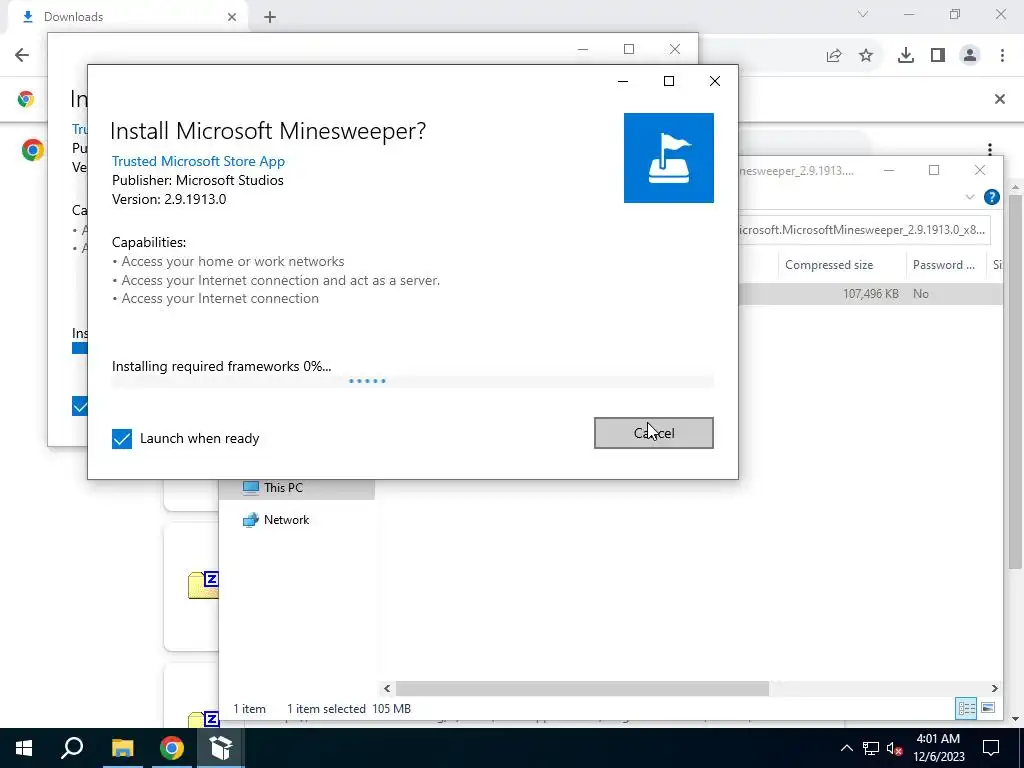1024x768 pixels.
Task: Open Chrome profile avatar
Action: tap(970, 56)
